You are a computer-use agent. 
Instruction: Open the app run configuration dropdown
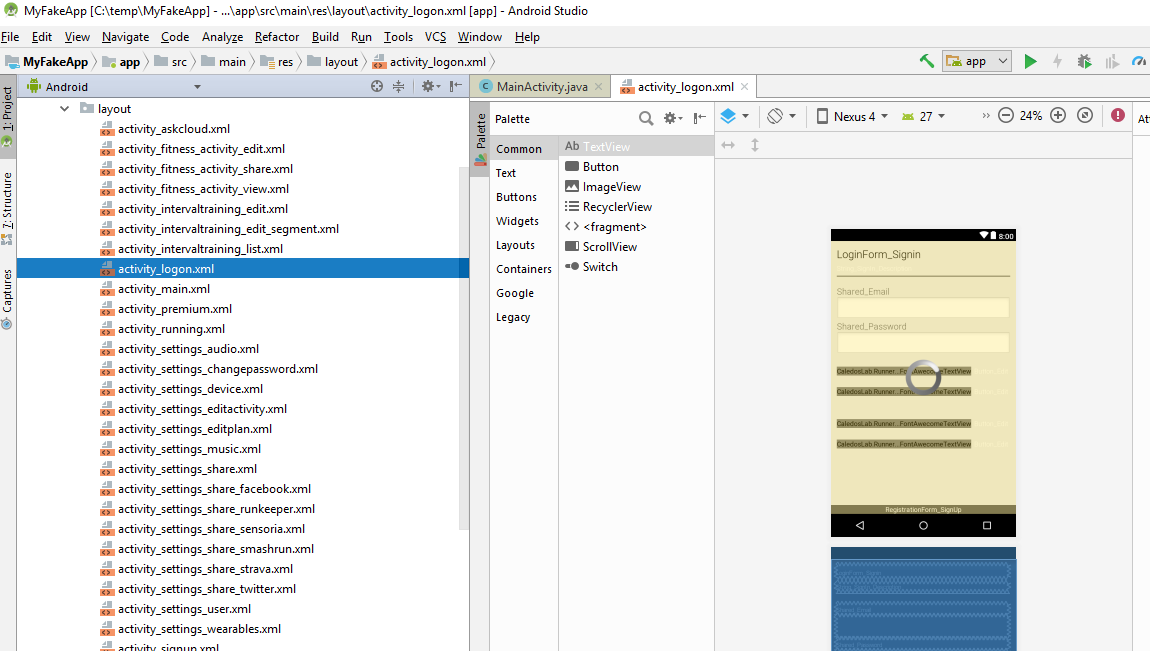click(x=976, y=60)
